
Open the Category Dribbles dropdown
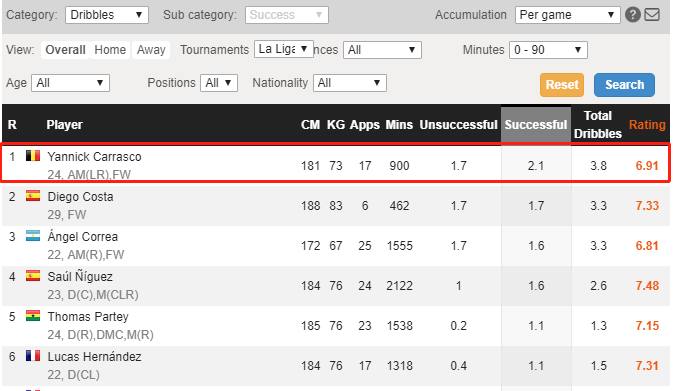pyautogui.click(x=107, y=15)
